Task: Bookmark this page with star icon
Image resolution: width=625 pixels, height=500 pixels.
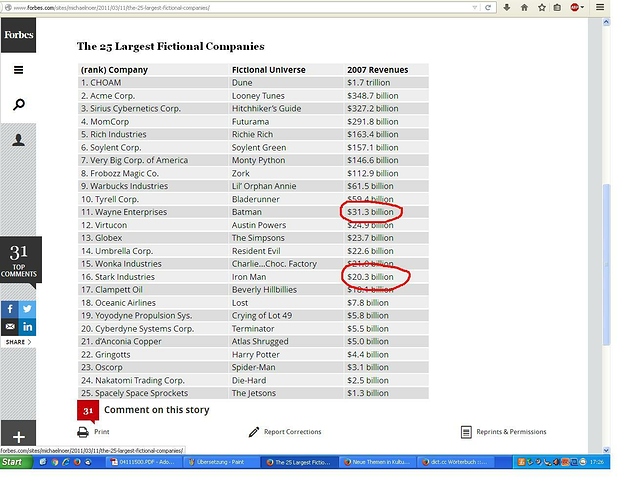Action: click(x=542, y=7)
